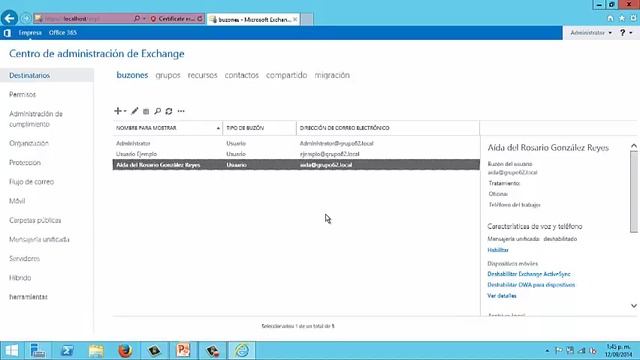Sort by DIRECCIÓN DE CORREO ELECTRÓNICO column
This screenshot has height=360, width=640.
pos(388,128)
